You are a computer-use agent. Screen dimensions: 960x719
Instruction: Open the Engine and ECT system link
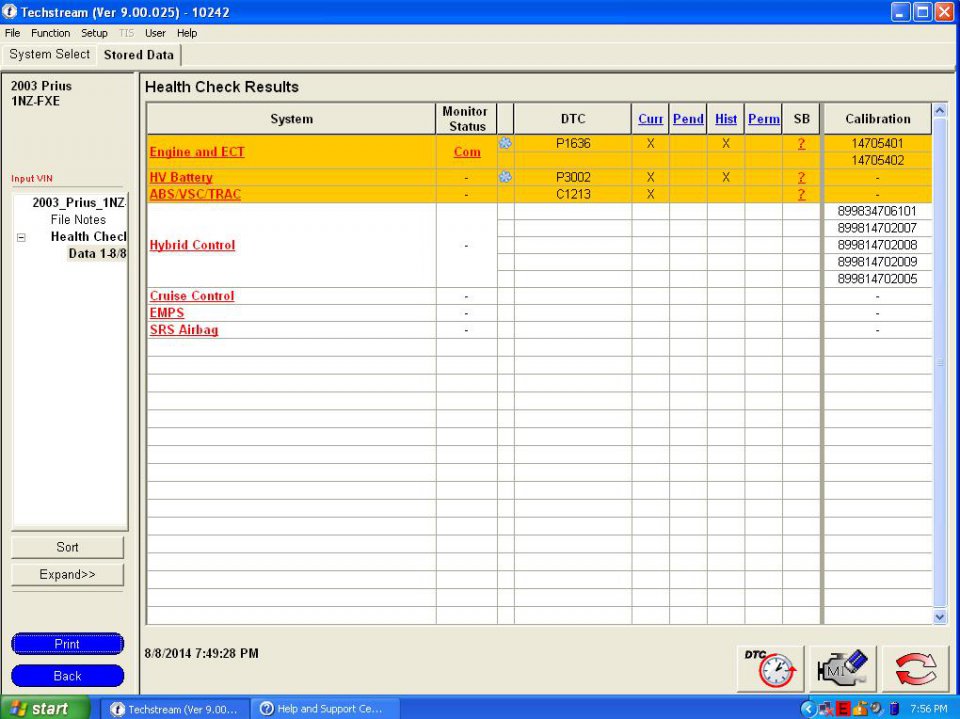(x=197, y=152)
